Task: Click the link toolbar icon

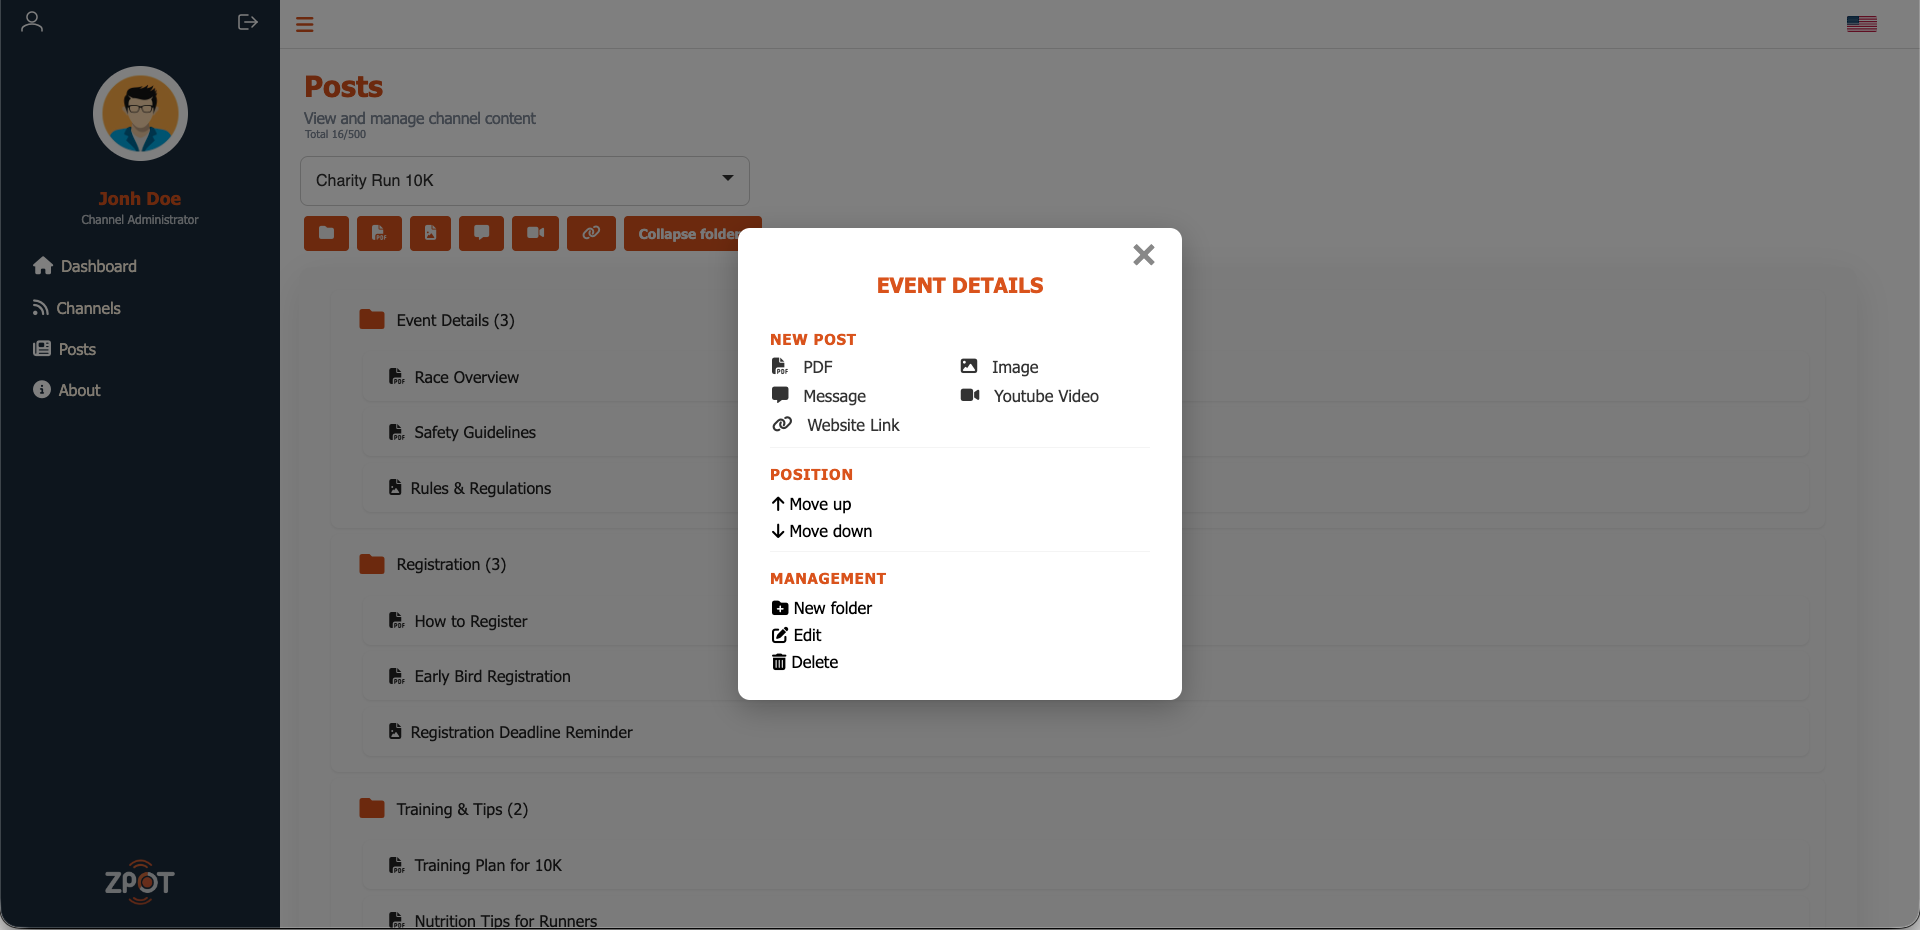Action: pos(591,233)
